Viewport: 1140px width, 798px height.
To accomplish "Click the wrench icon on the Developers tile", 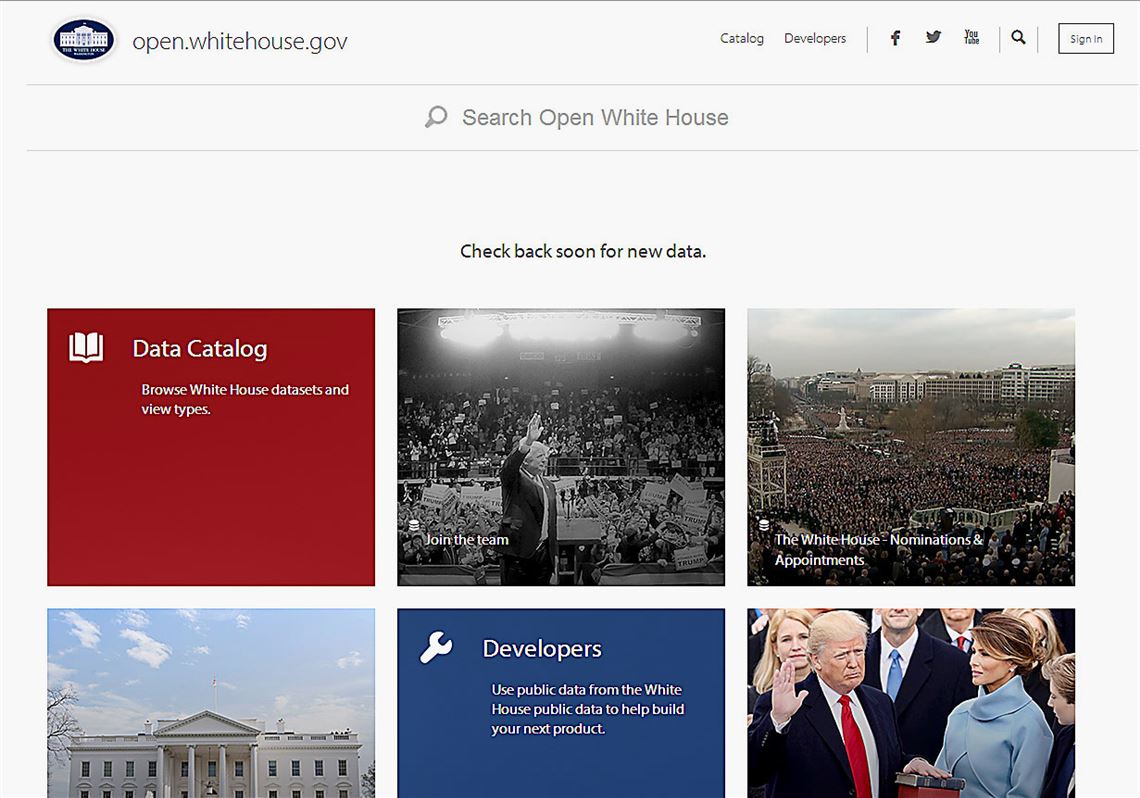I will [435, 647].
